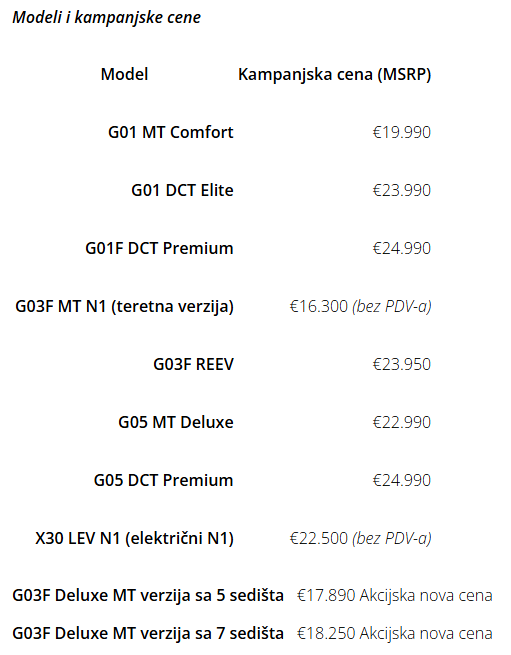Click the 'G03F MT N1 (teretna verzija)' row label

[125, 306]
